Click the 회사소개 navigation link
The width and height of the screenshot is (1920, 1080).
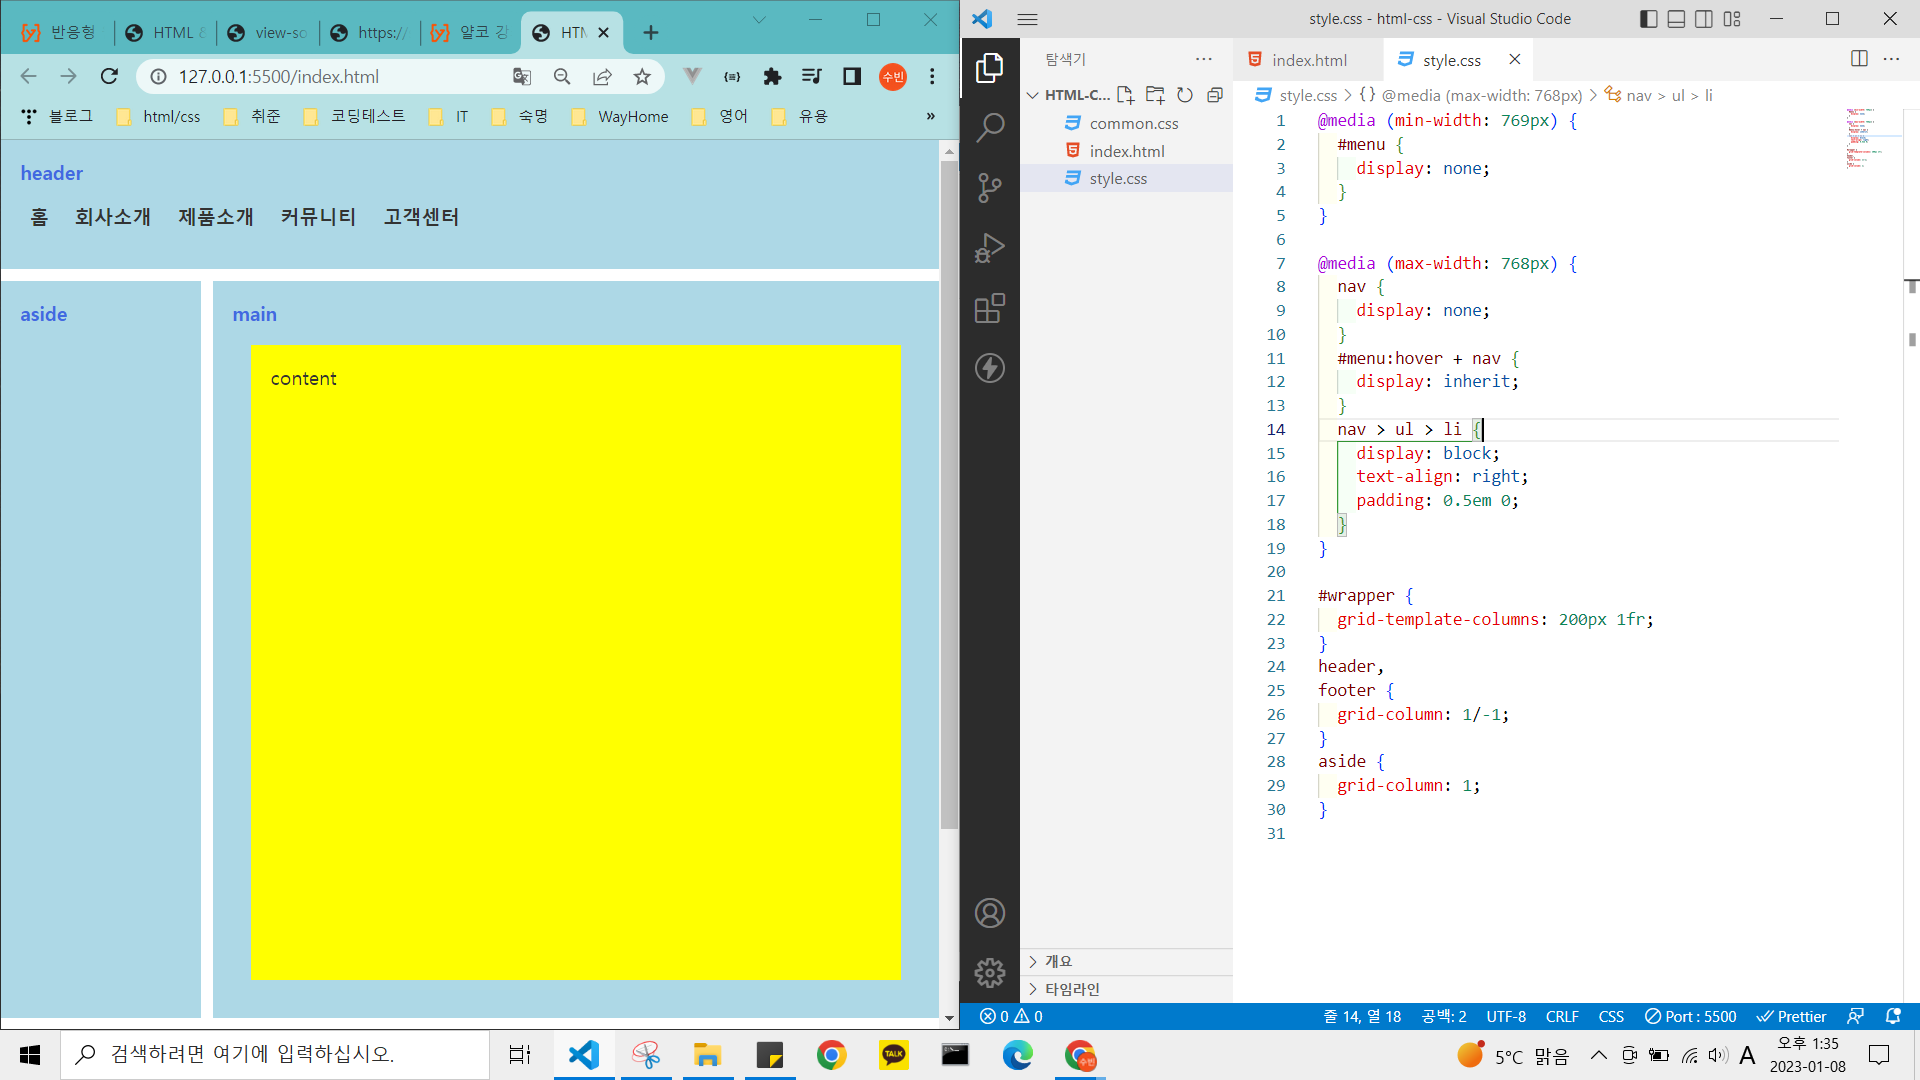tap(112, 217)
